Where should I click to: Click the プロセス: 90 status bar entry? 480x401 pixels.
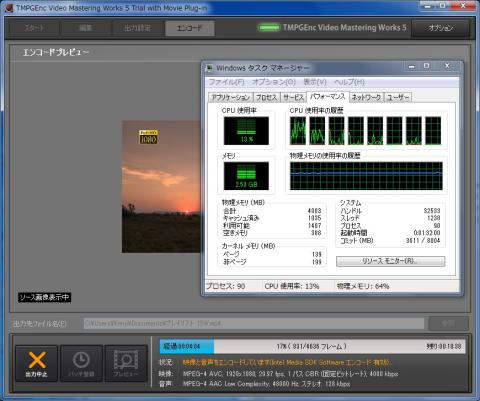[x=225, y=286]
